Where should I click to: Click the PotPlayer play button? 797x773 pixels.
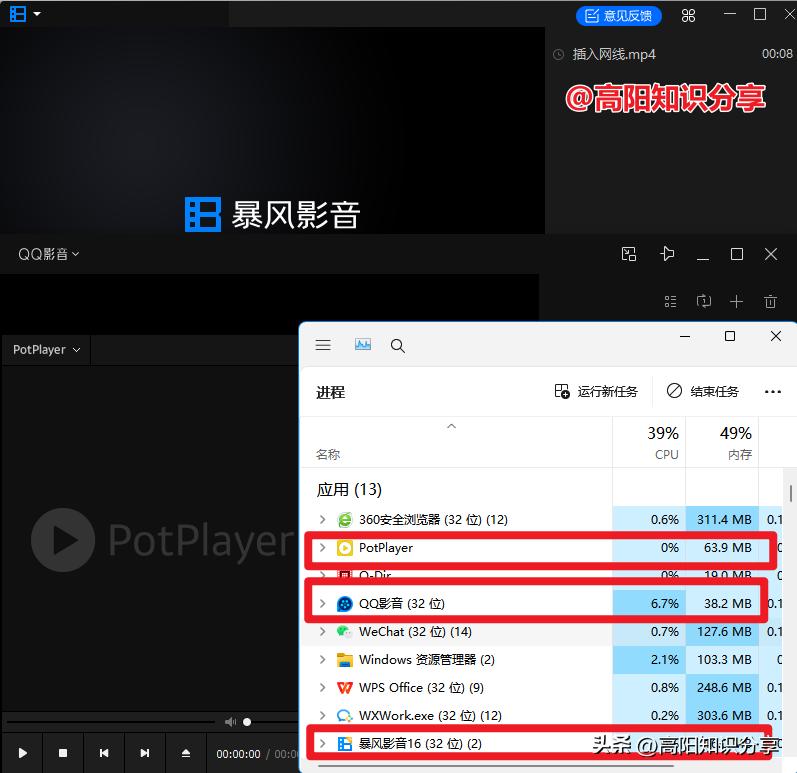click(x=22, y=753)
